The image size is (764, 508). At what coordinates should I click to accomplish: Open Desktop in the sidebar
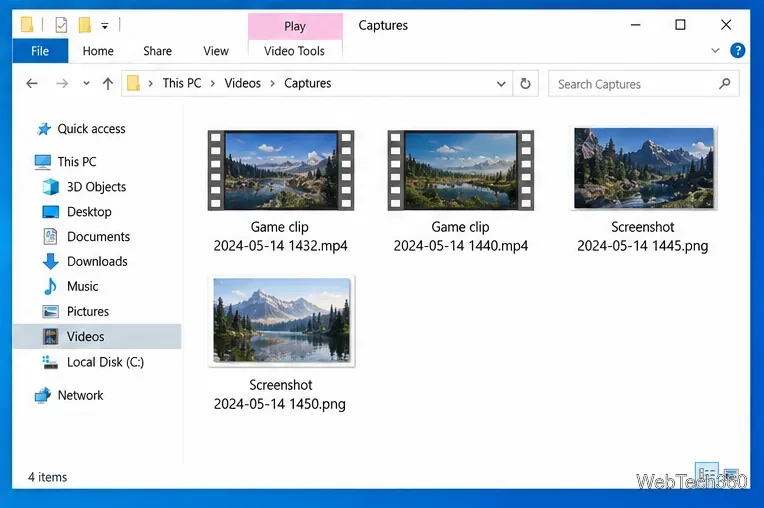[x=89, y=212]
